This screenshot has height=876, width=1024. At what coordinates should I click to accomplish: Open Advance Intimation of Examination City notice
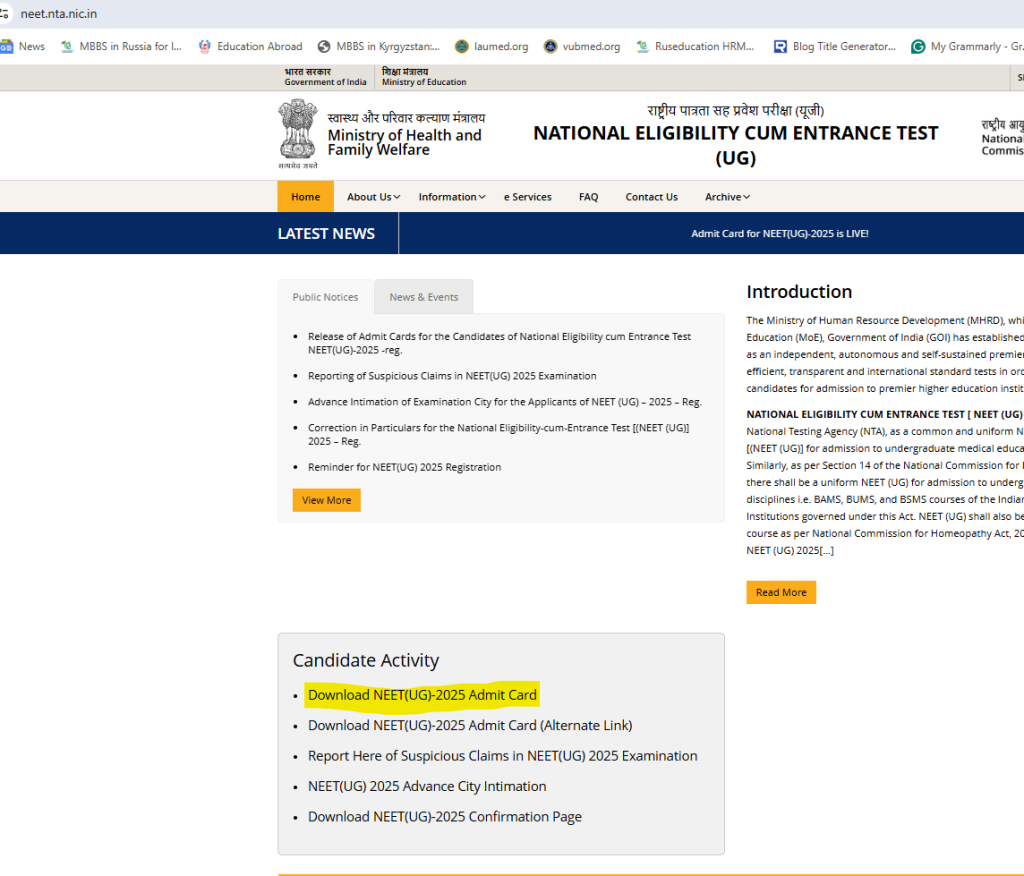(505, 402)
